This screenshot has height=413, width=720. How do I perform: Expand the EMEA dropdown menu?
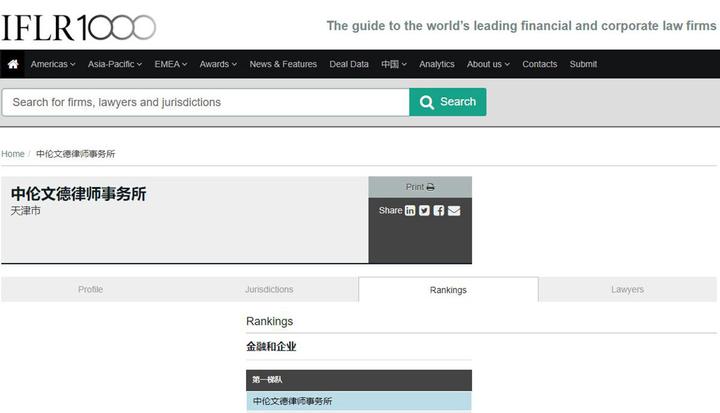click(x=171, y=64)
